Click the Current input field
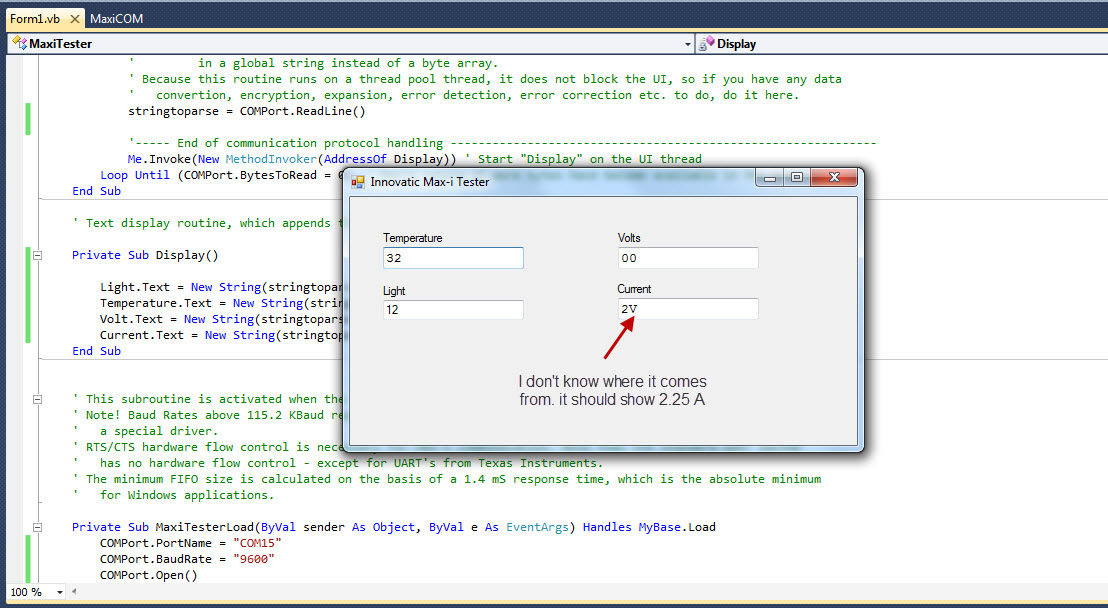The image size is (1108, 608). (688, 309)
